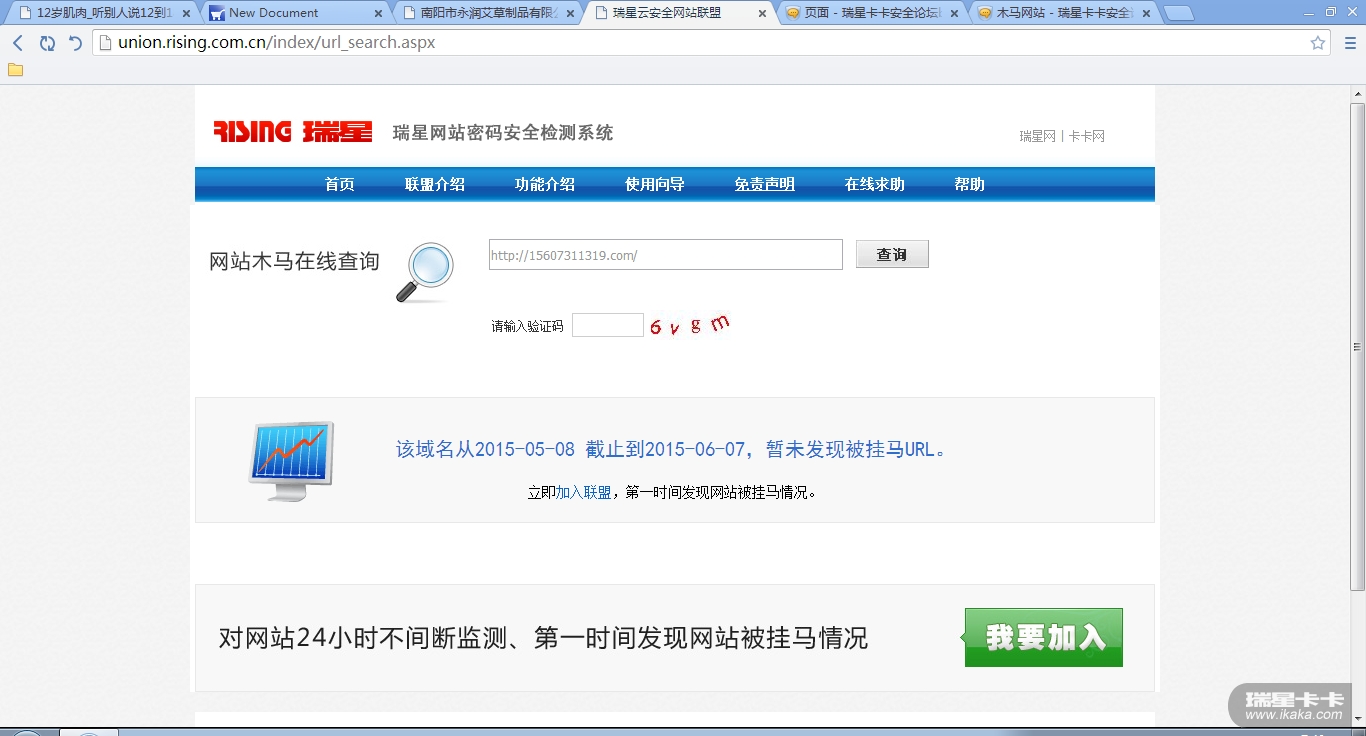This screenshot has height=736, width=1366.
Task: Close the 12岁肌肉 tab
Action: tap(186, 14)
